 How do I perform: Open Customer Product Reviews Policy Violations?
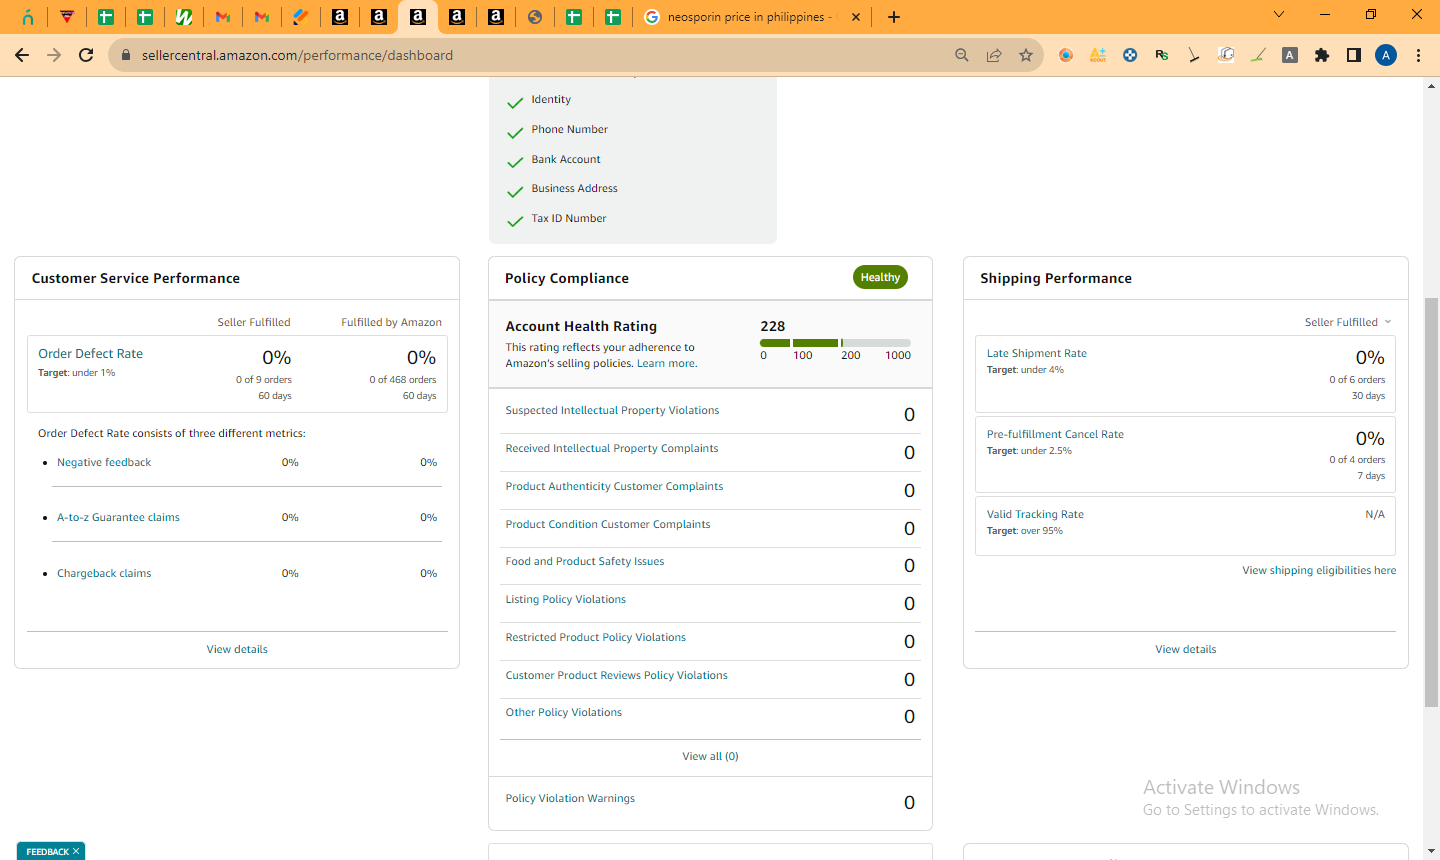click(617, 675)
